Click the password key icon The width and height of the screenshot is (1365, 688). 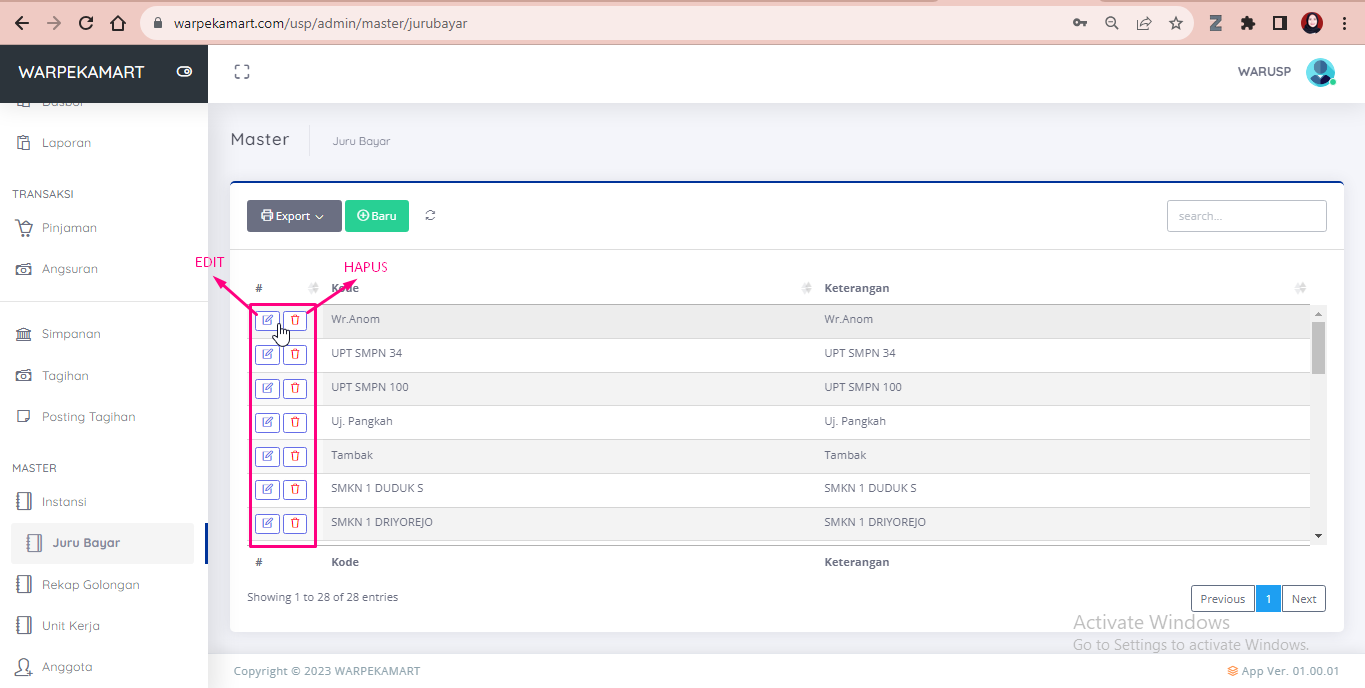[x=1080, y=23]
